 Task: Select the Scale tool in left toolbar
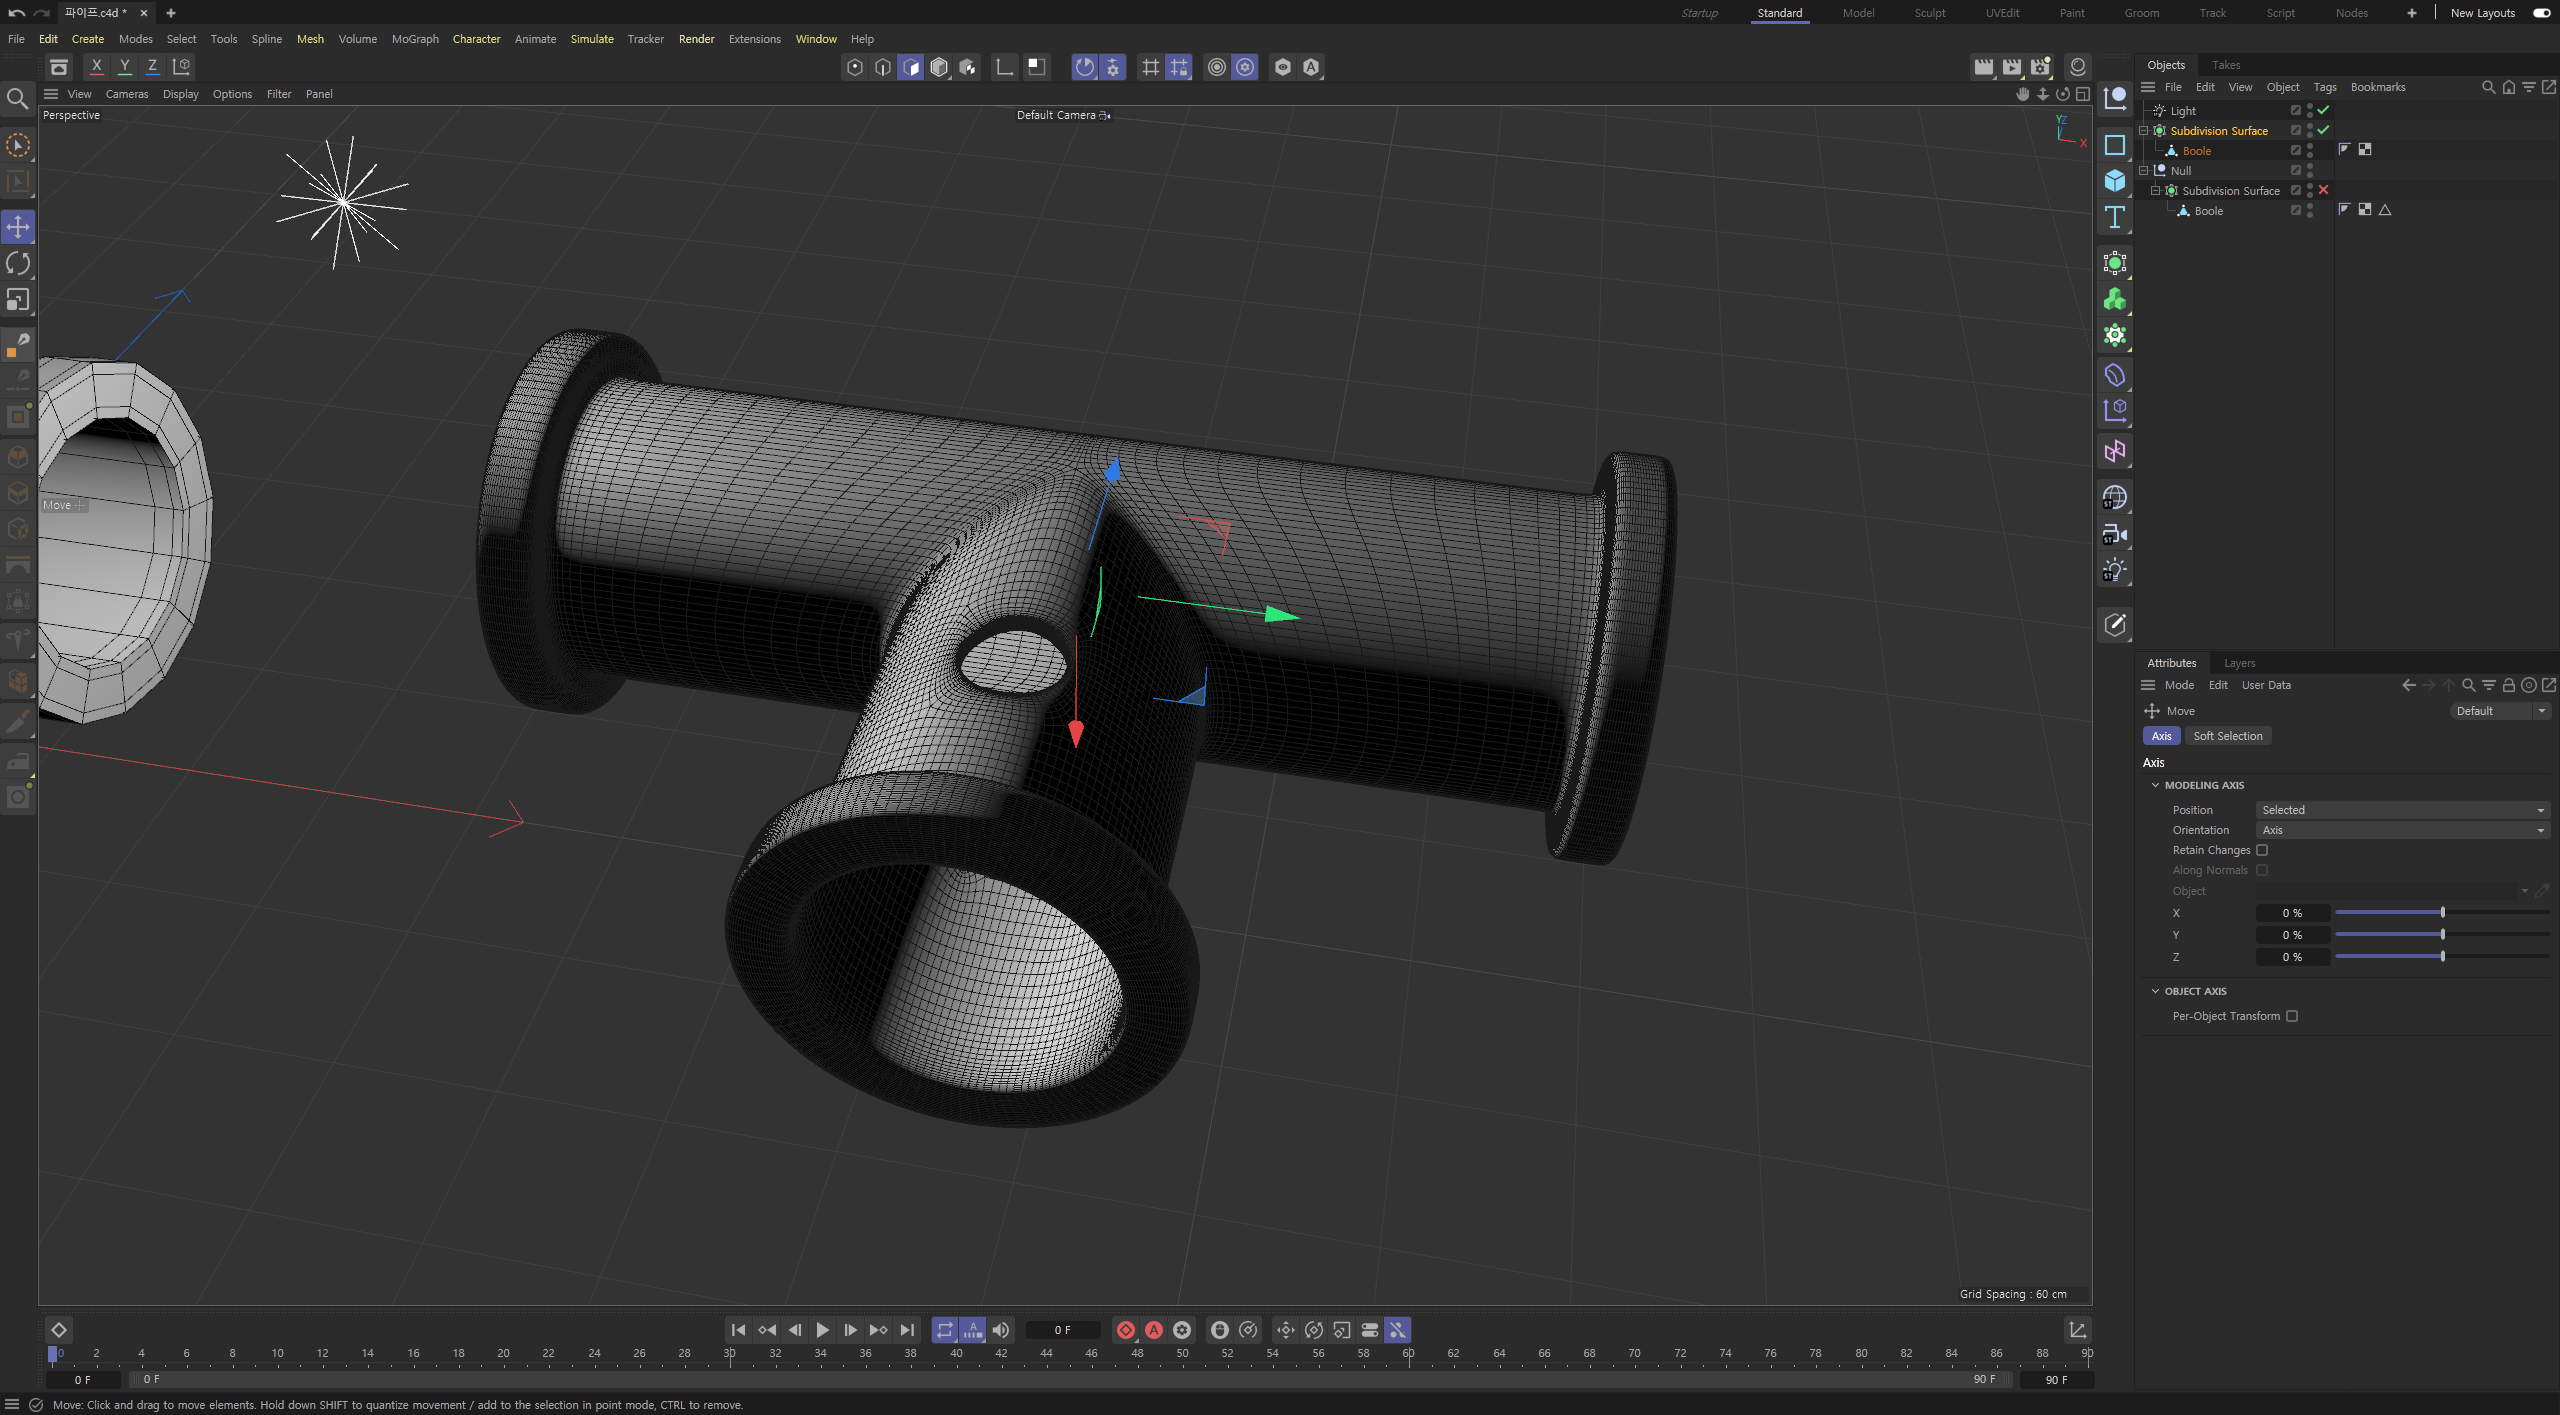pyautogui.click(x=18, y=300)
